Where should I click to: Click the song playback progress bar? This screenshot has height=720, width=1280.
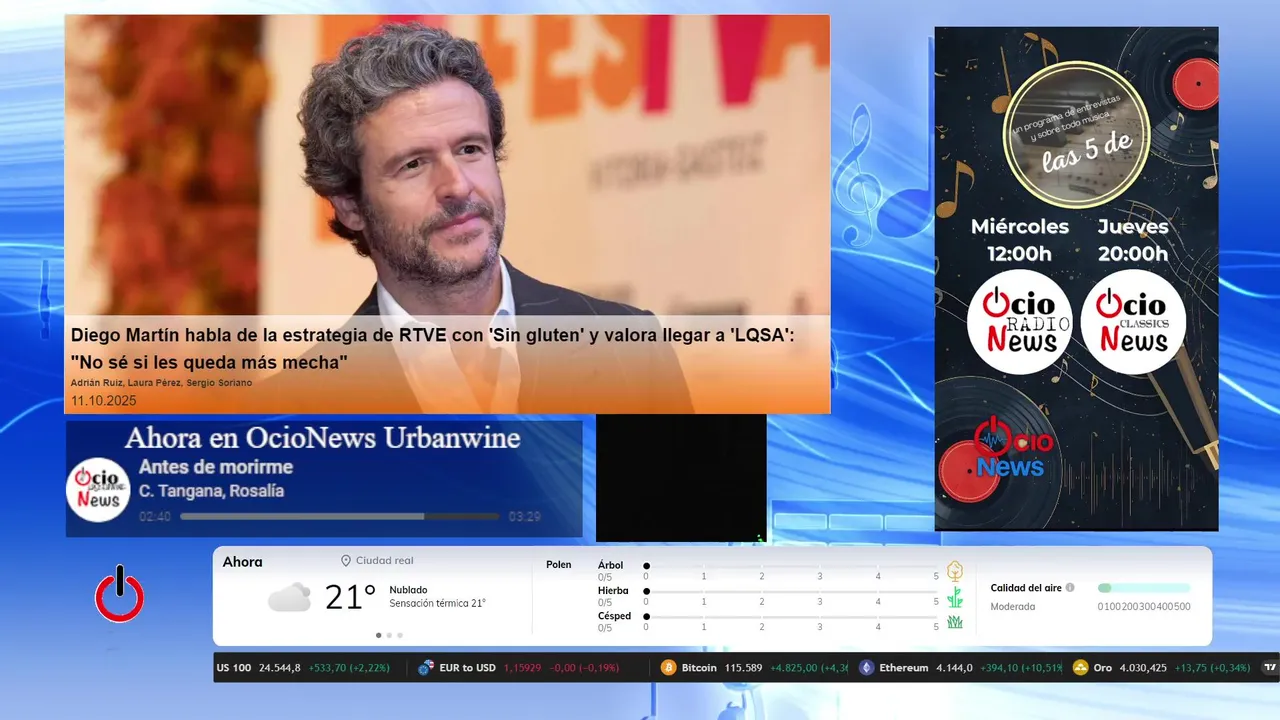coord(339,517)
